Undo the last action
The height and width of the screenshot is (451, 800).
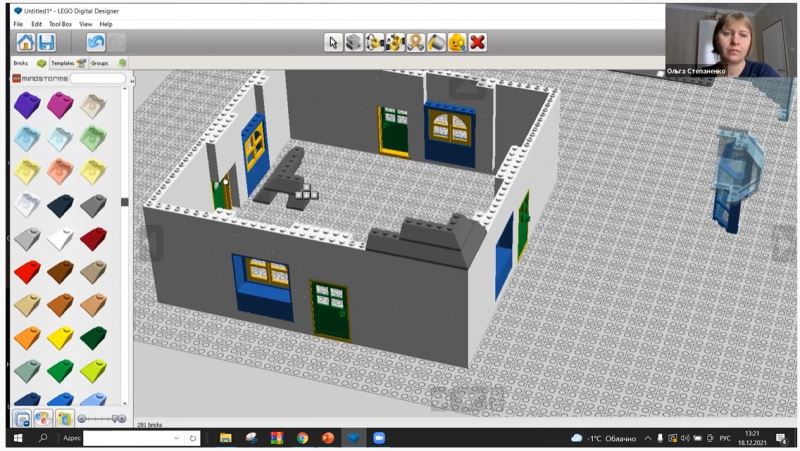(x=96, y=42)
